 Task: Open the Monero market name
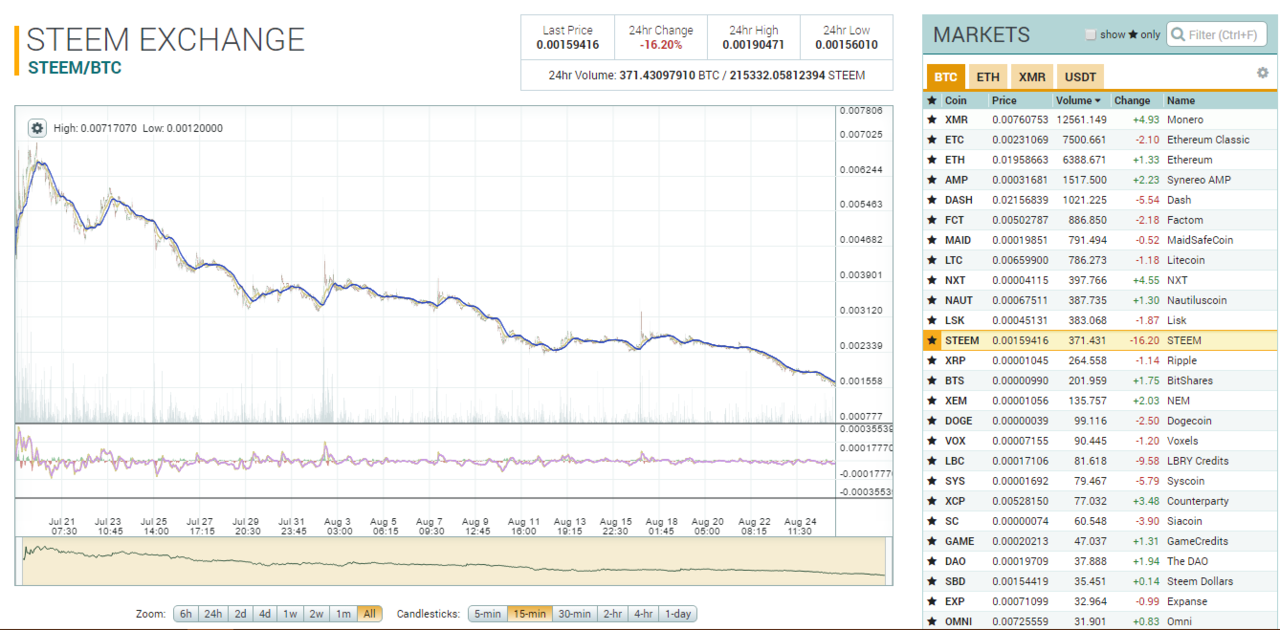tap(1185, 120)
